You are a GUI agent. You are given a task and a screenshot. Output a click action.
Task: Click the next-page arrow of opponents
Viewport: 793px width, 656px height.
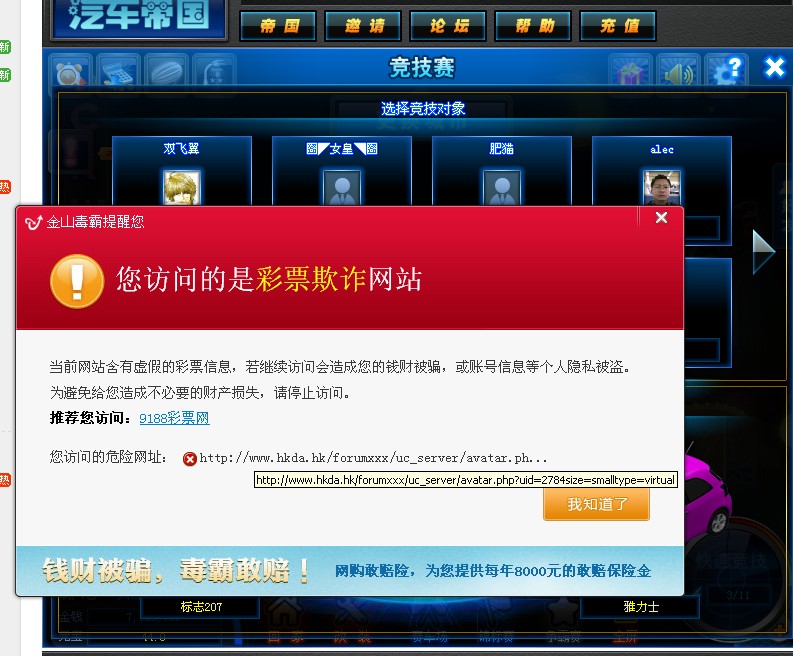(763, 251)
